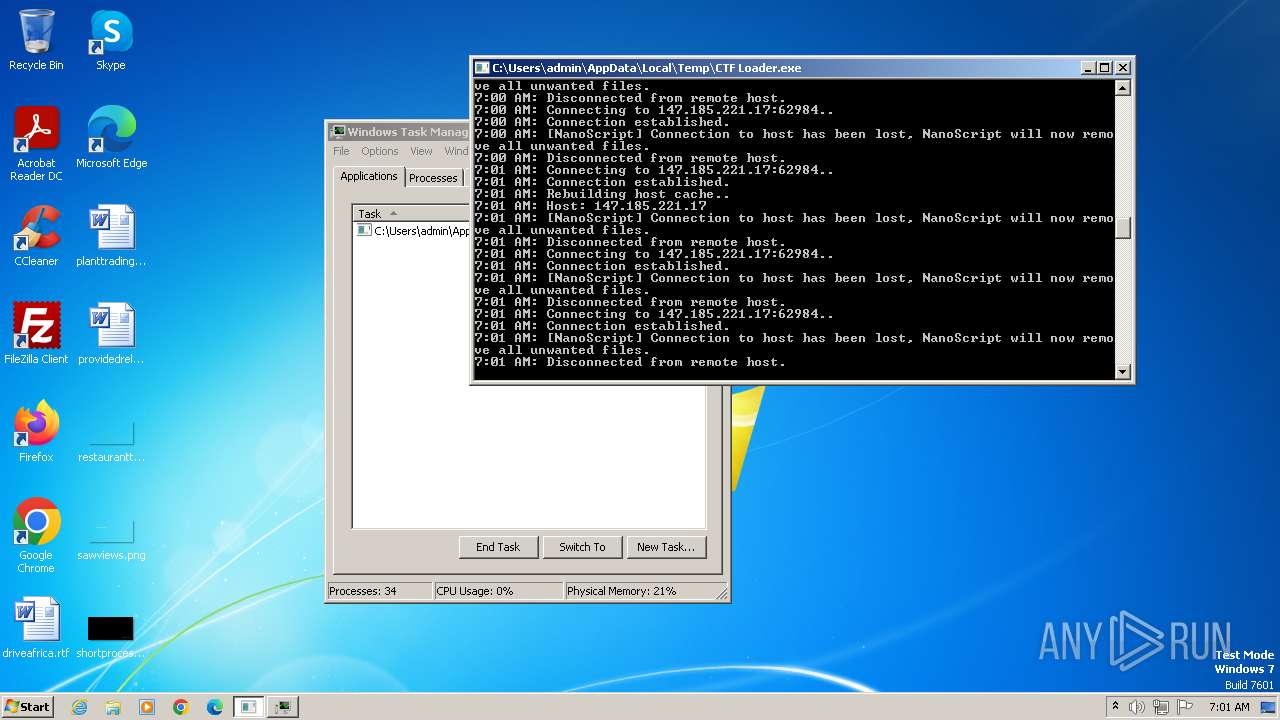
Task: Click the Windows Task Manager title bar
Action: click(400, 132)
